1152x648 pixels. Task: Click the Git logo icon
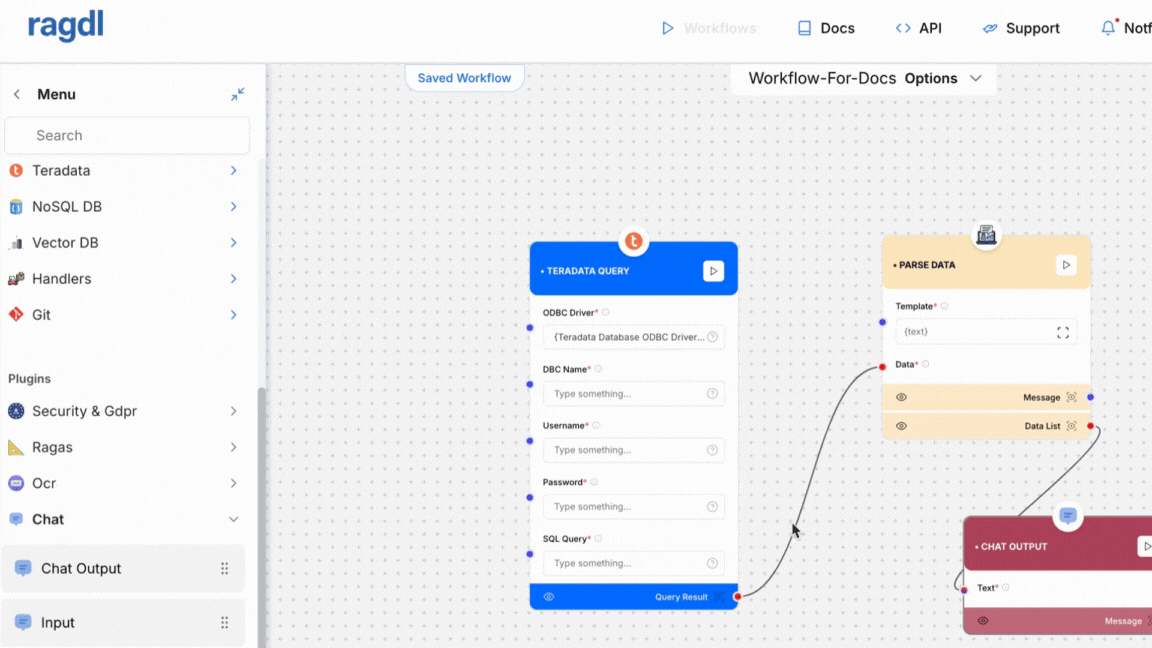16,314
